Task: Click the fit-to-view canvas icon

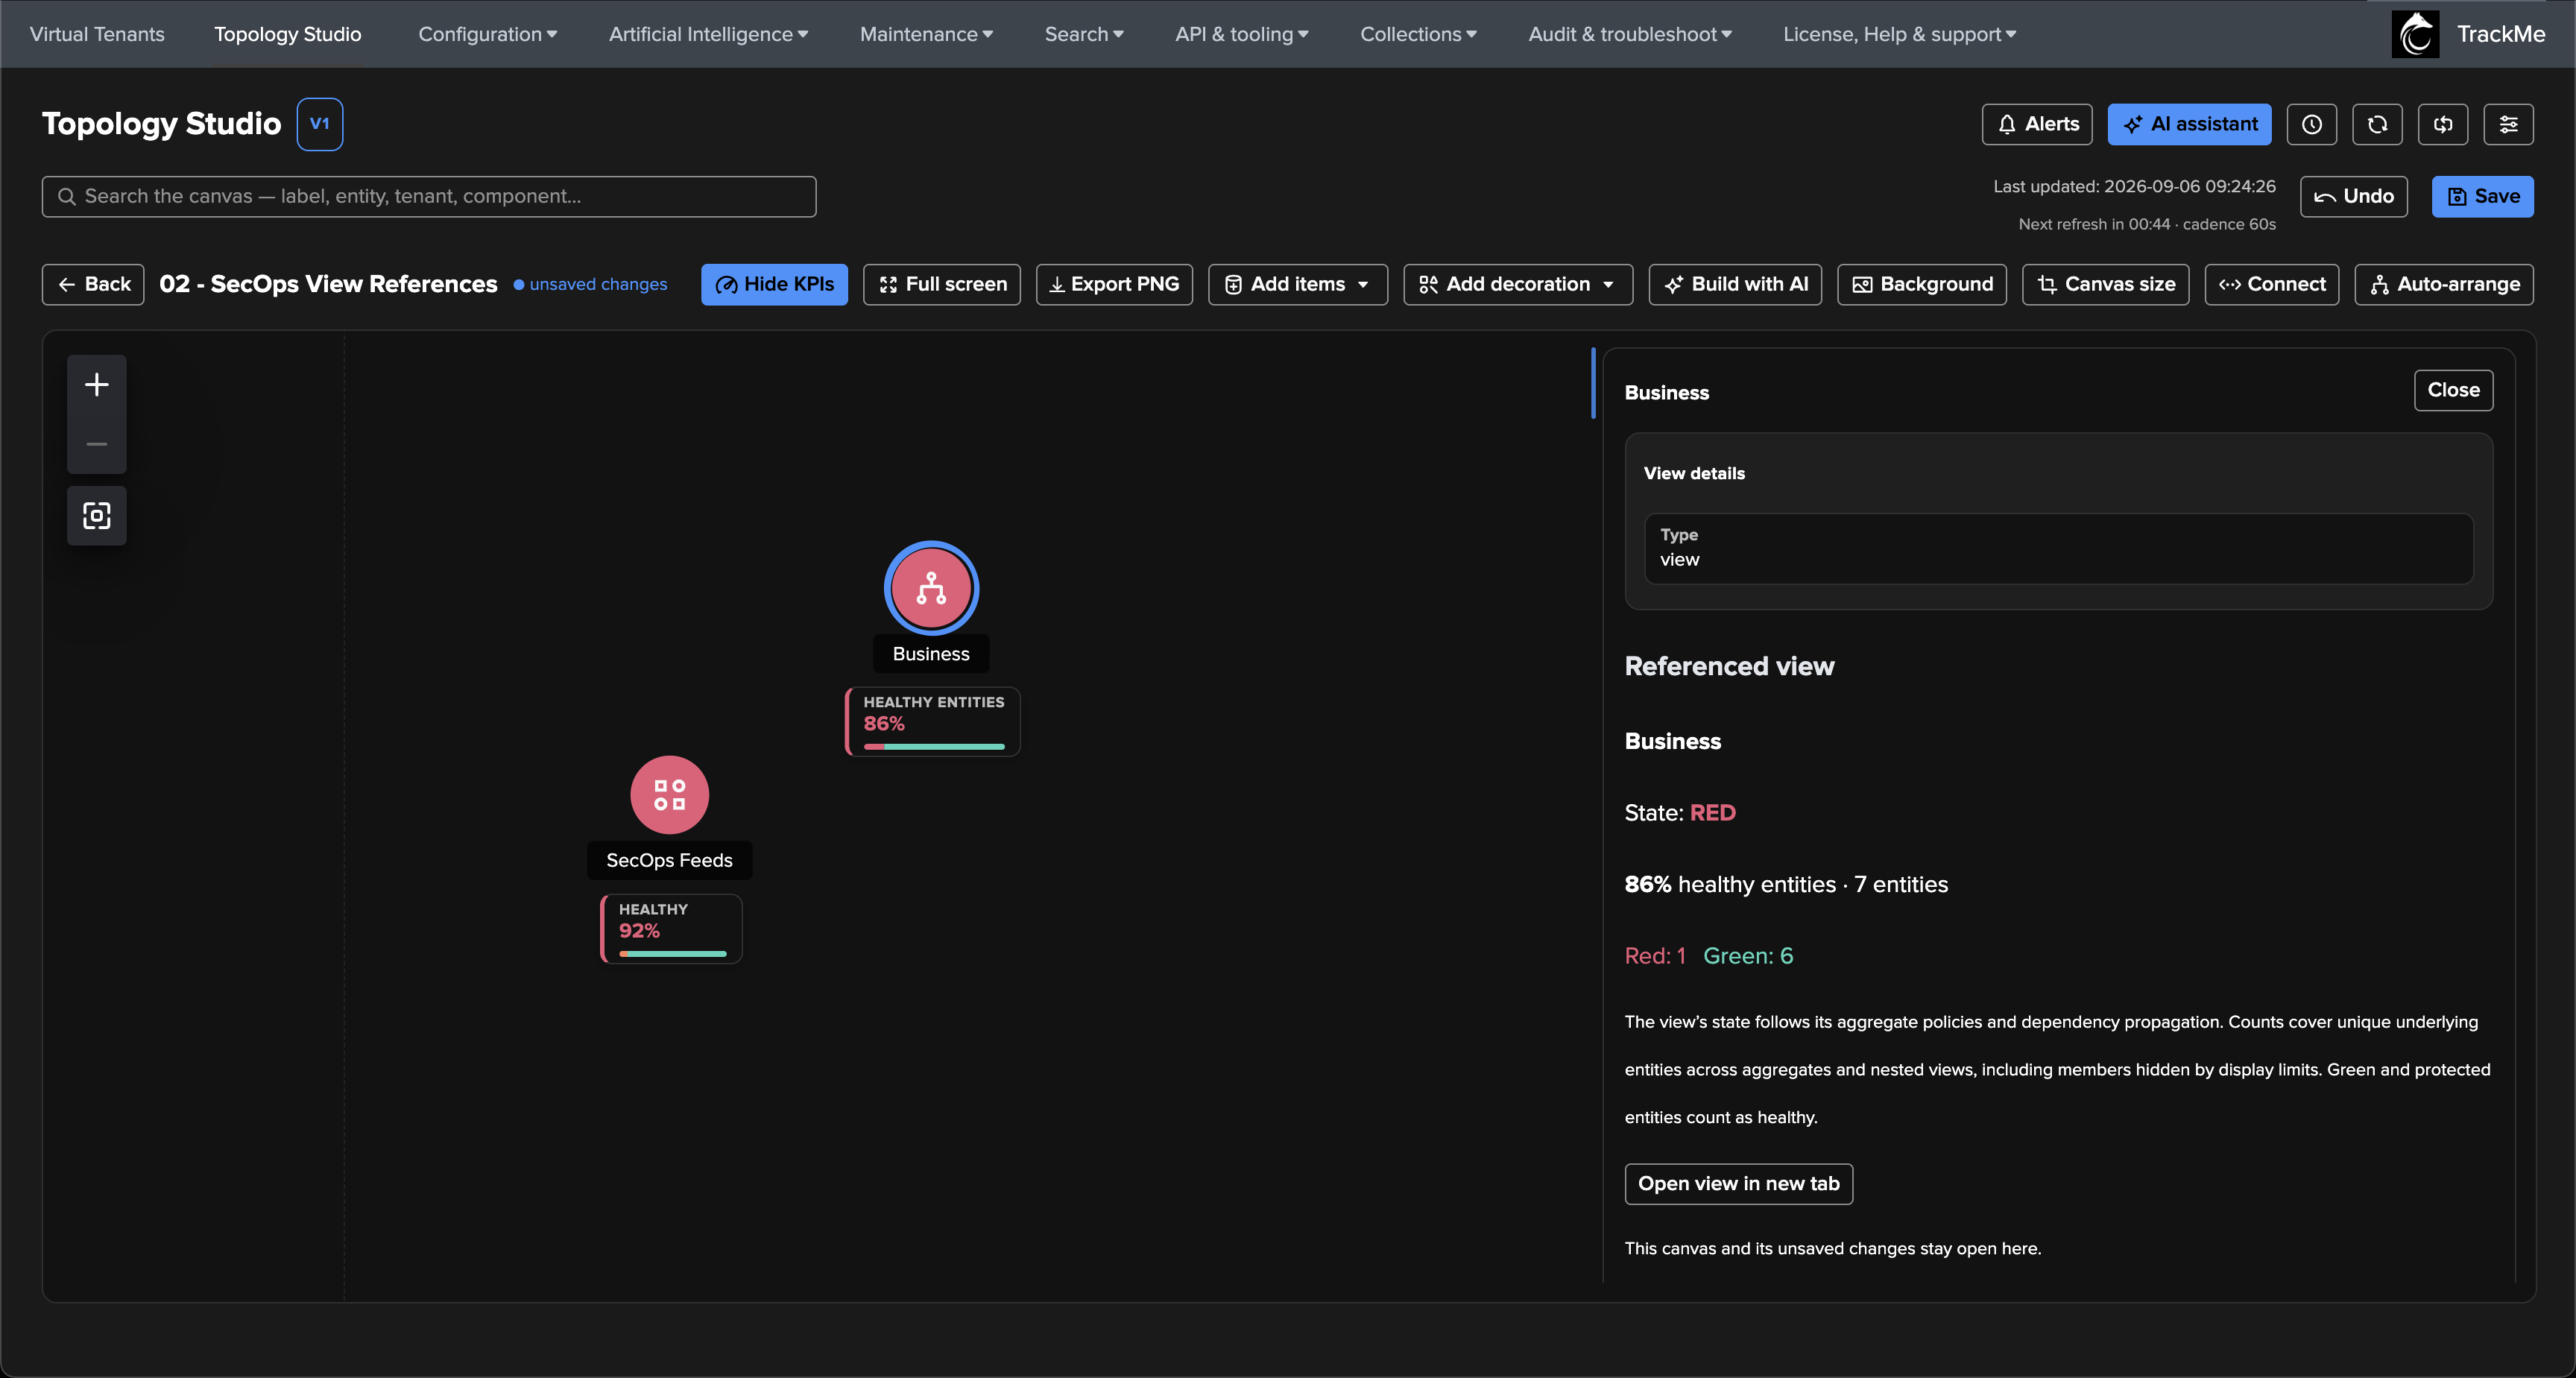Action: point(96,516)
